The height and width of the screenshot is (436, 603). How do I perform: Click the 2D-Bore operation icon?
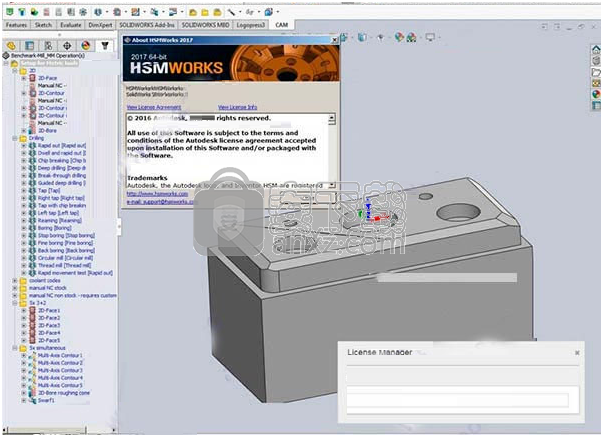pyautogui.click(x=33, y=131)
